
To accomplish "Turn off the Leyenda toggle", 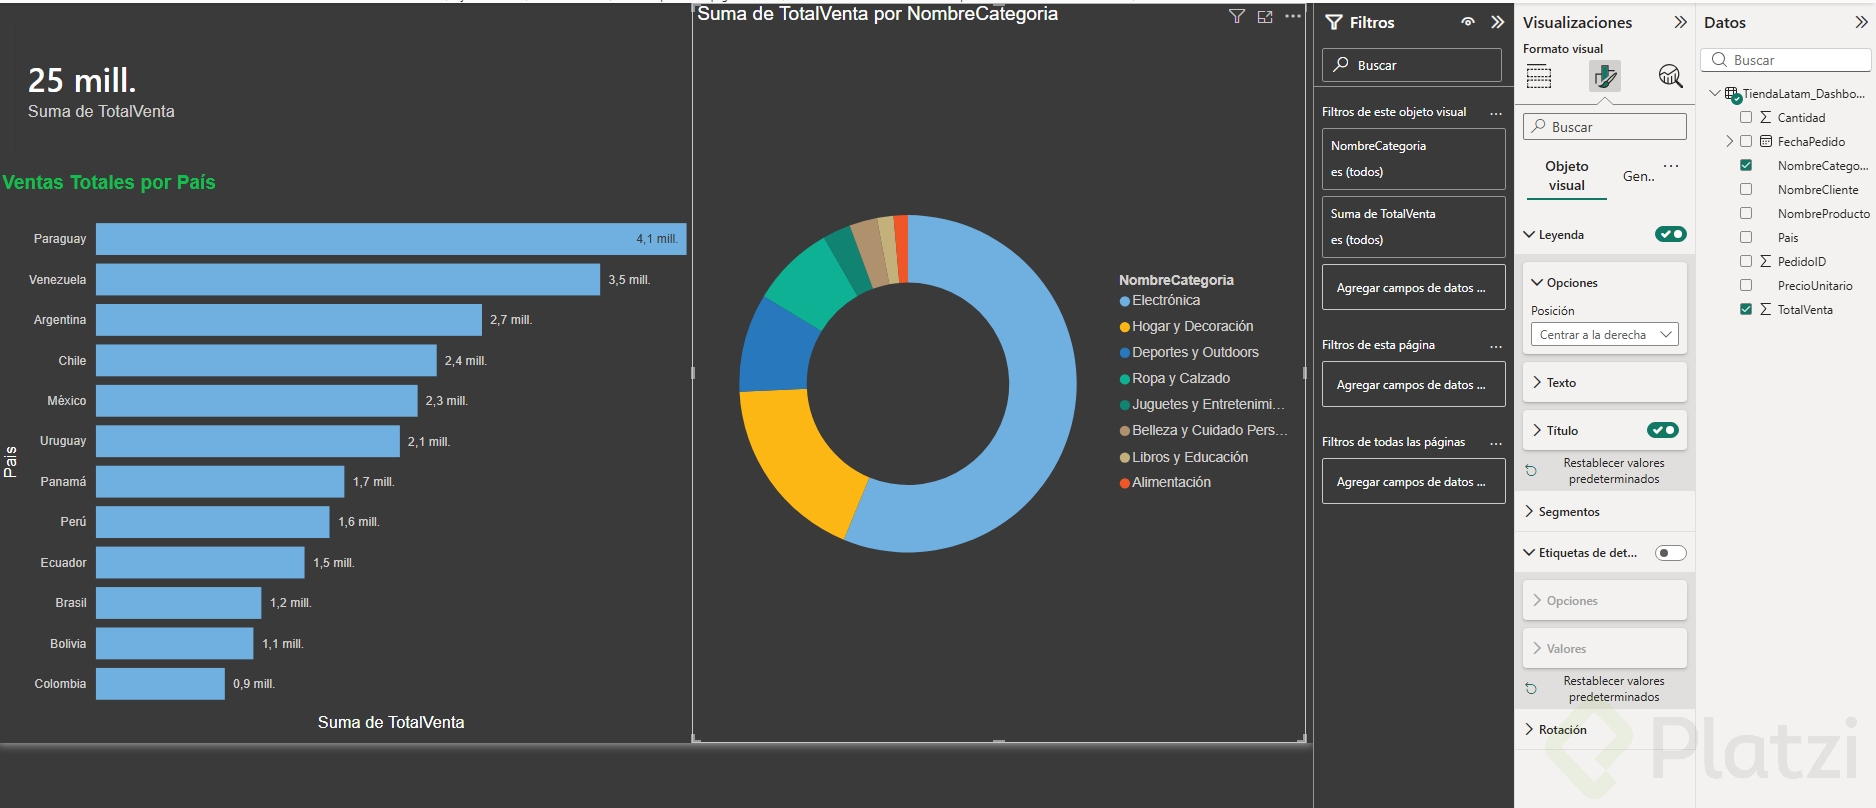I will [x=1671, y=234].
